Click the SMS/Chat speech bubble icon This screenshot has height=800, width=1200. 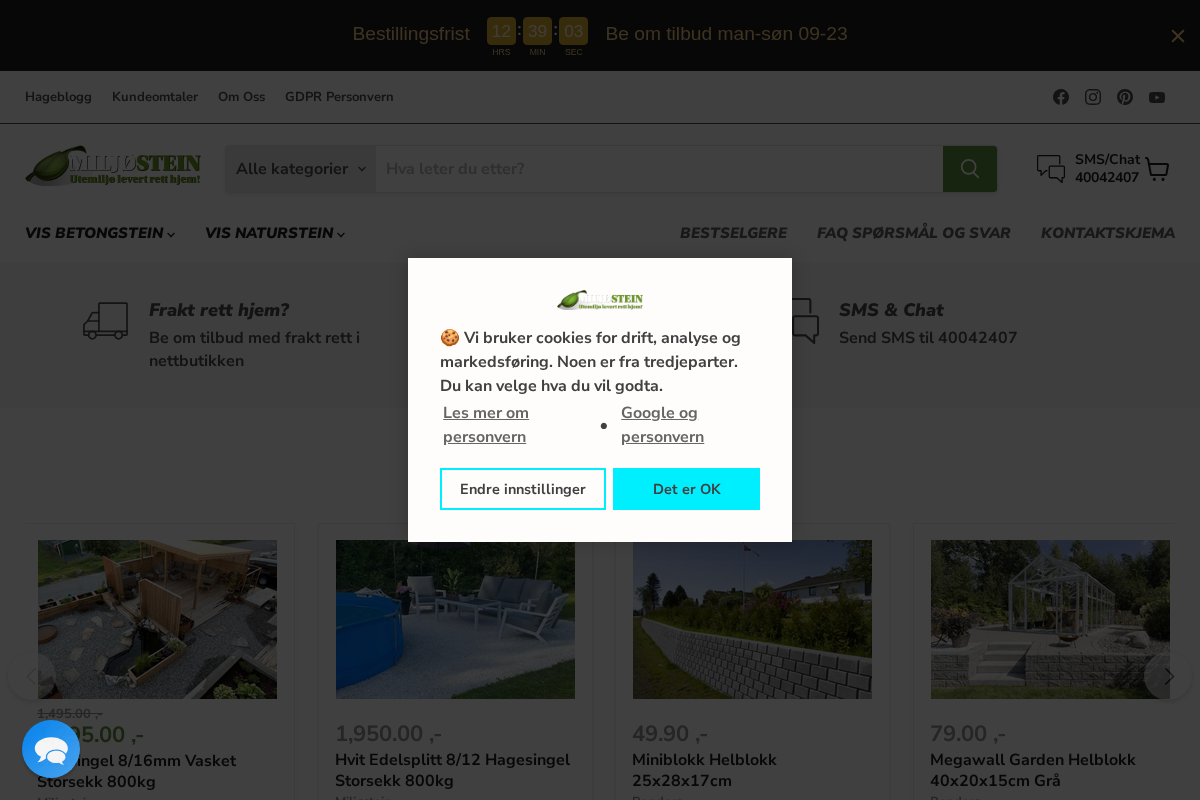tap(1050, 169)
